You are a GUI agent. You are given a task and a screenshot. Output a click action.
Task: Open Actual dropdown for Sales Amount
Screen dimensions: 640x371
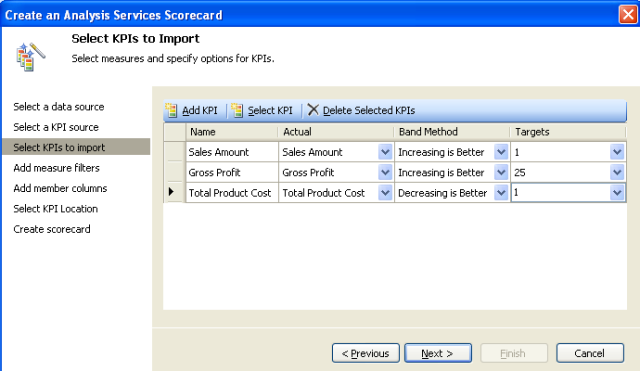pyautogui.click(x=385, y=152)
